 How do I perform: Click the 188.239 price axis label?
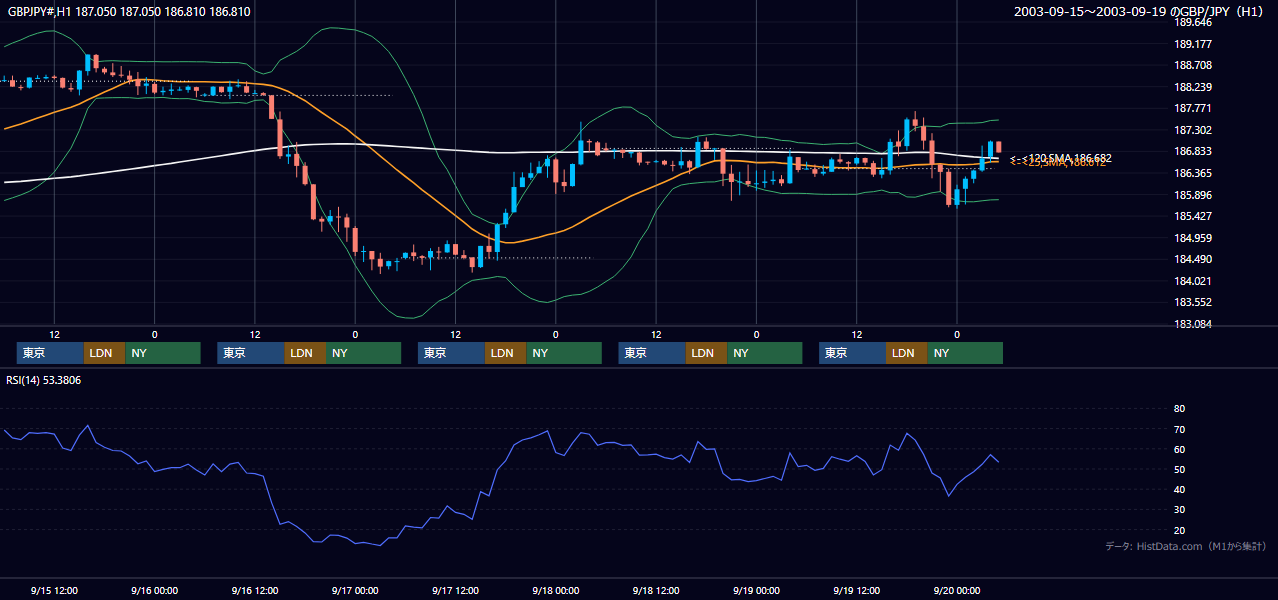click(x=1193, y=87)
